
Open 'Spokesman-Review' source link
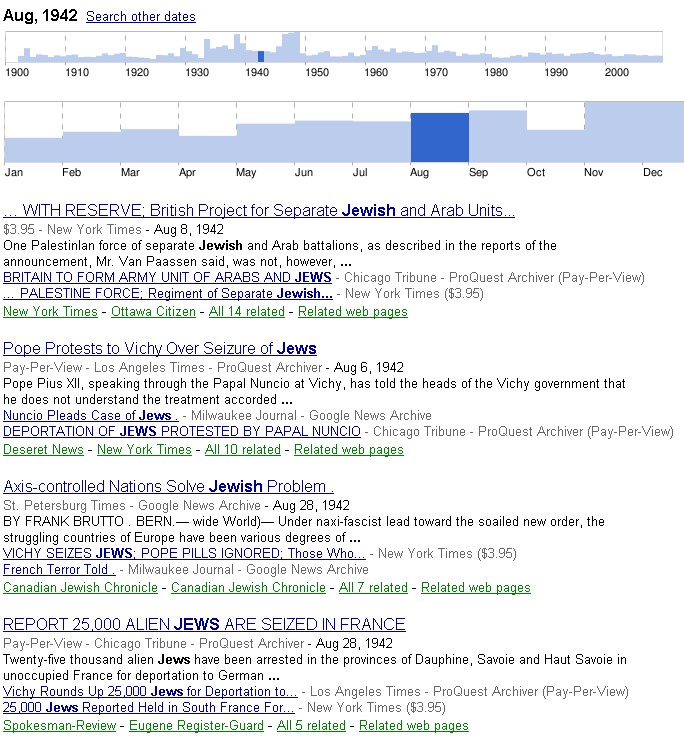pos(60,726)
